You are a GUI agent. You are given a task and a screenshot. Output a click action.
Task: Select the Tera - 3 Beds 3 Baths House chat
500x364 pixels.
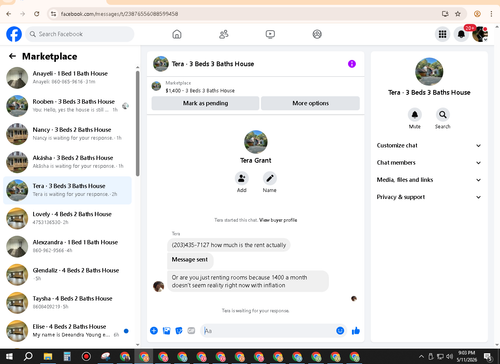tap(67, 190)
